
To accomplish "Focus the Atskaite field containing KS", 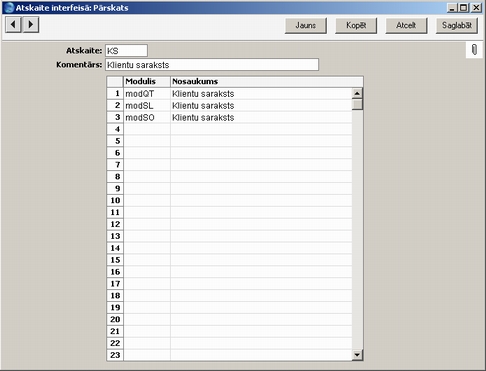I will point(126,51).
